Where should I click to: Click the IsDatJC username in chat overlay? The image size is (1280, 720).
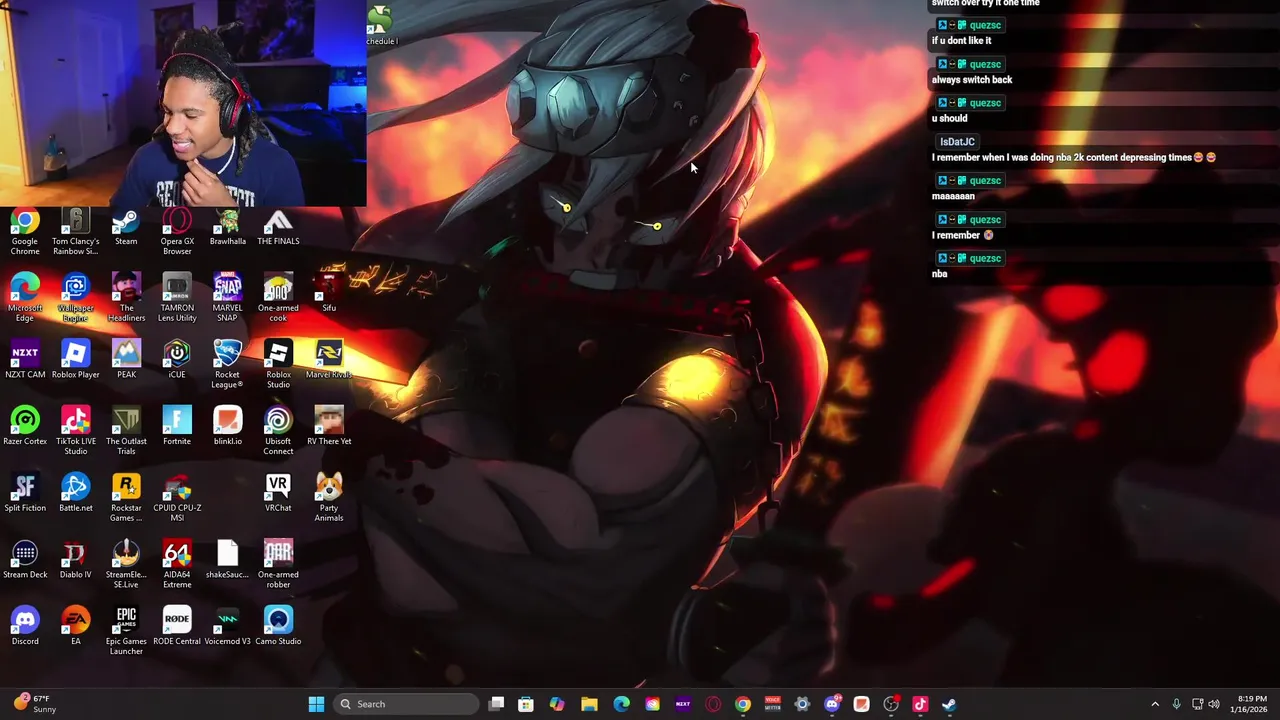click(x=957, y=142)
